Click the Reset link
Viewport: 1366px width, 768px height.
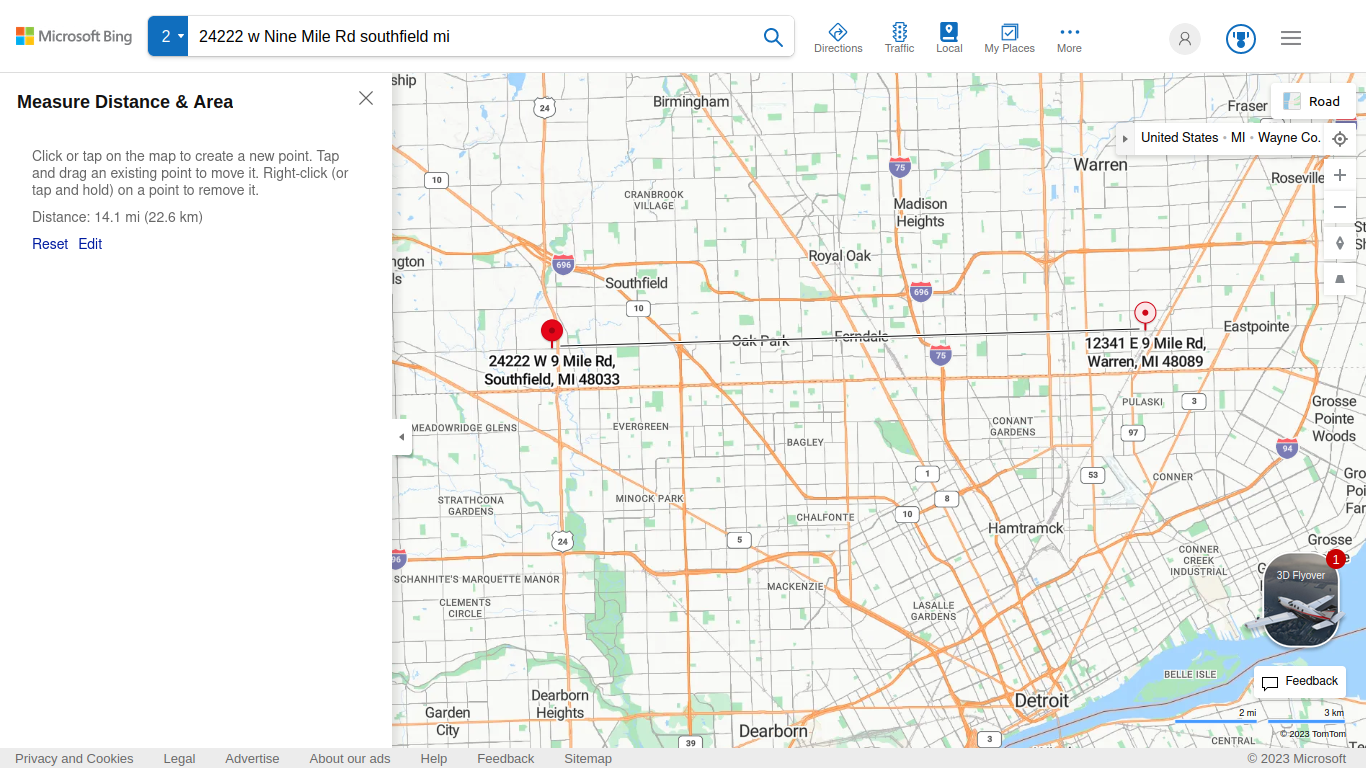[x=50, y=244]
